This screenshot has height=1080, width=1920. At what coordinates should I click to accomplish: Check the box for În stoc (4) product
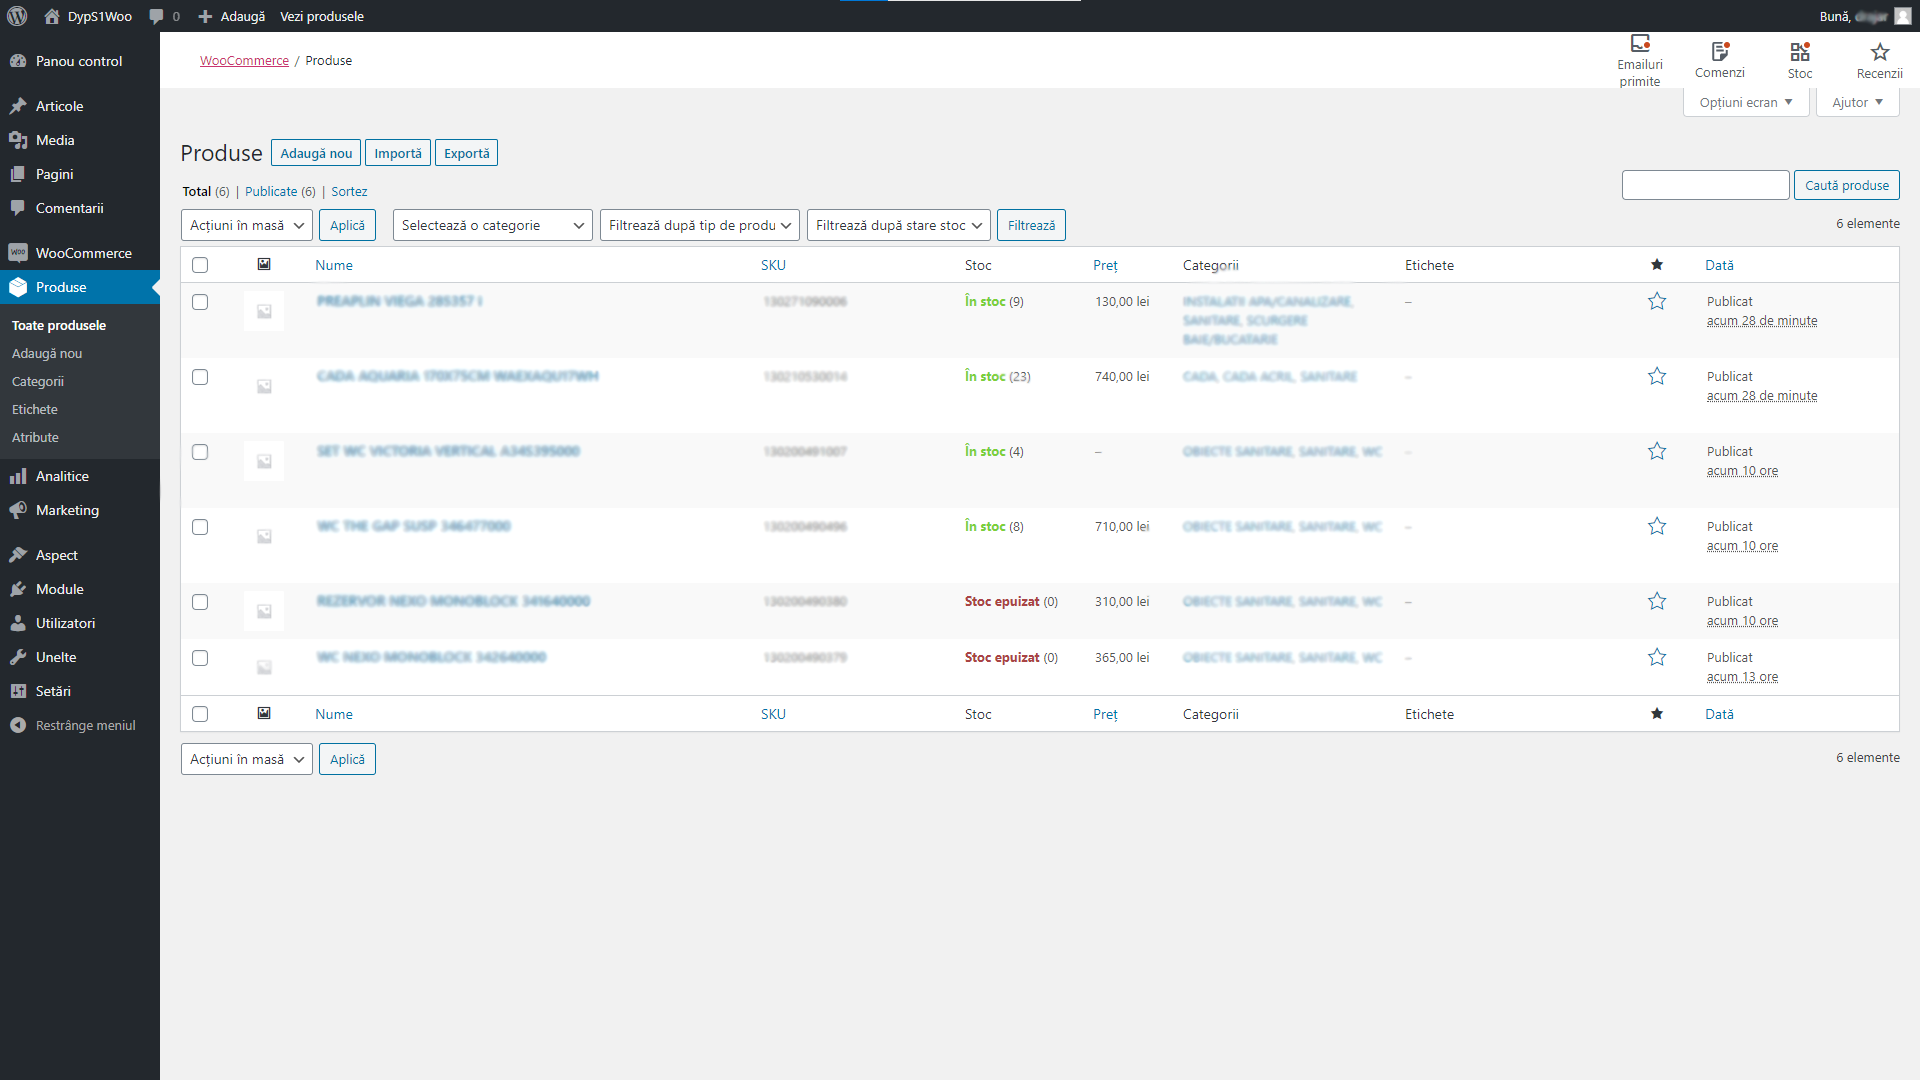(200, 452)
